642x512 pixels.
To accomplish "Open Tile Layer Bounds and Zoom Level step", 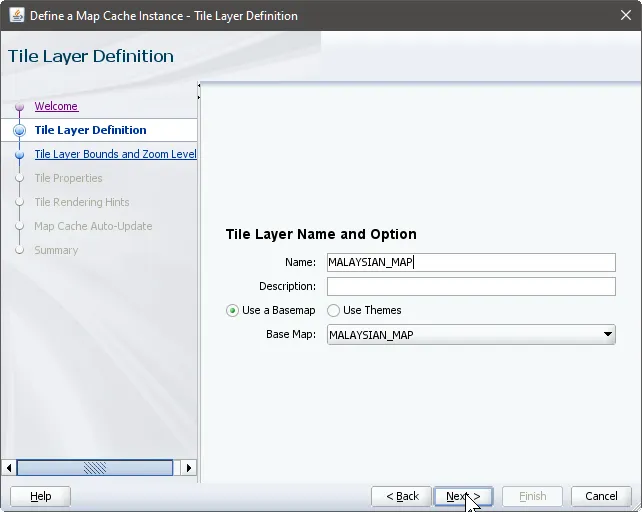I will (115, 154).
